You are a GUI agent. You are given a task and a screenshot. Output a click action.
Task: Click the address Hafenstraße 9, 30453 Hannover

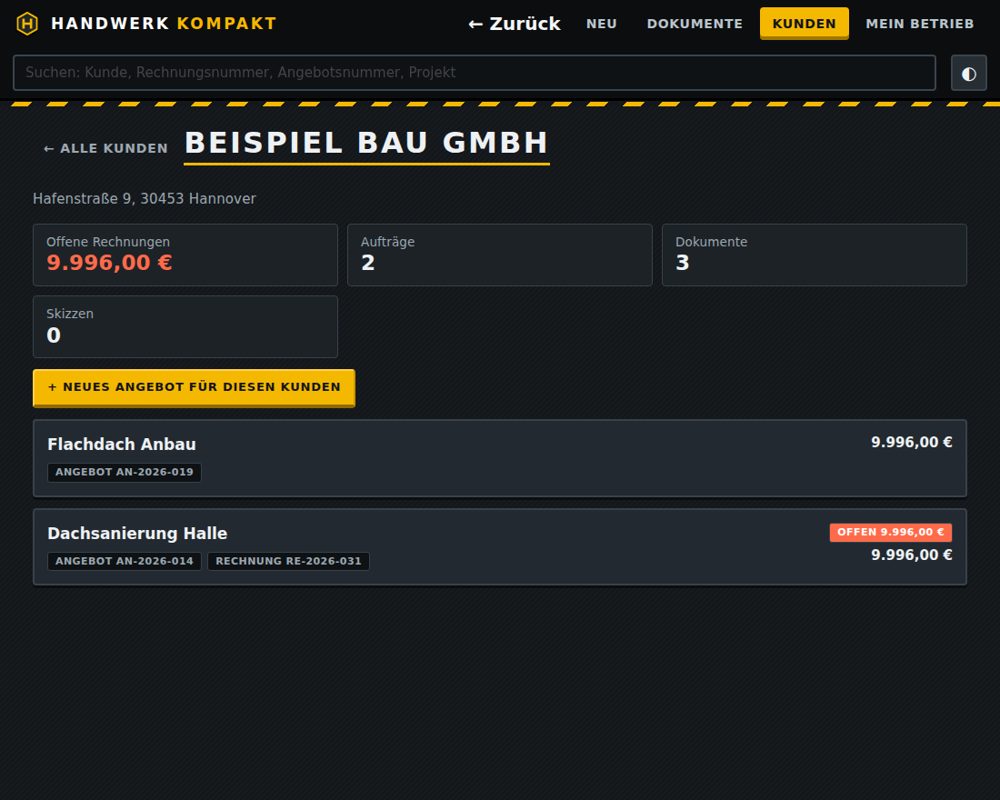tap(144, 199)
